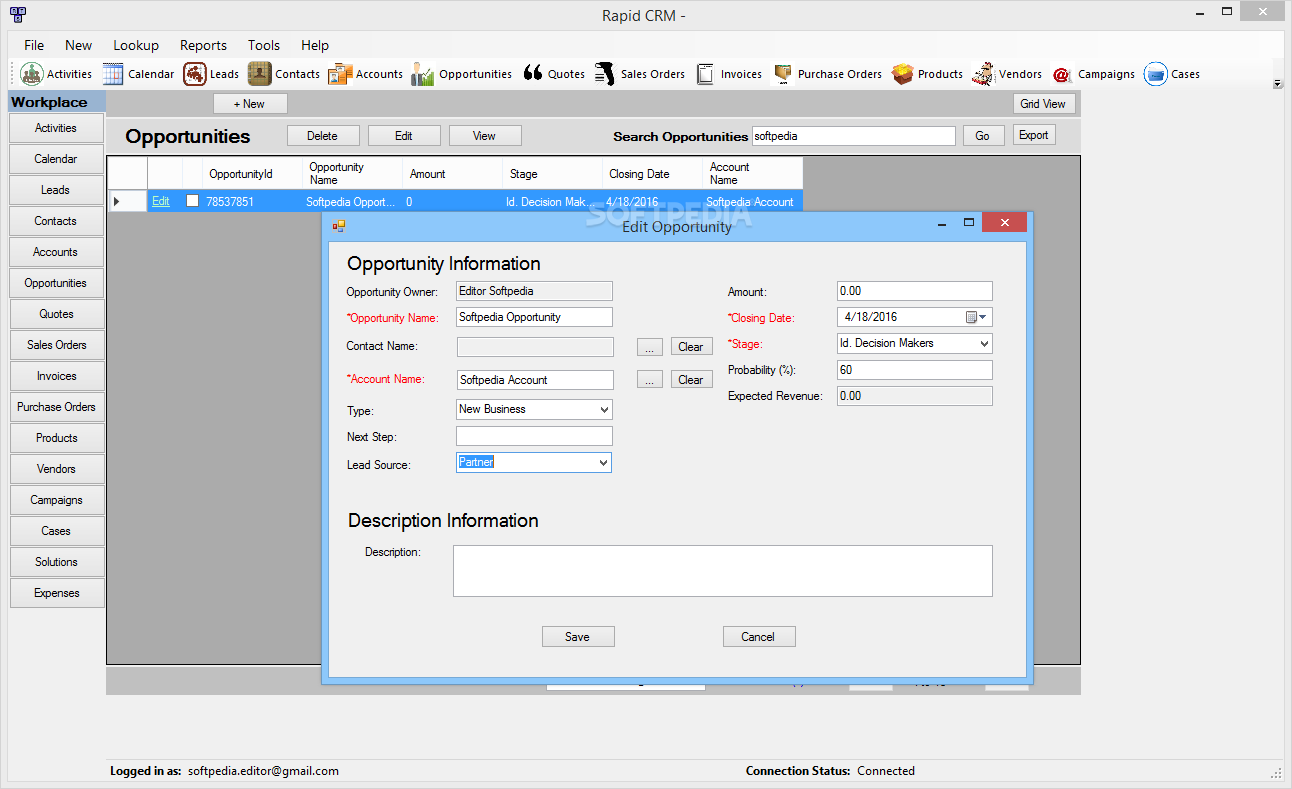Image resolution: width=1292 pixels, height=789 pixels.
Task: Open the Closing Date calendar picker
Action: coord(976,317)
